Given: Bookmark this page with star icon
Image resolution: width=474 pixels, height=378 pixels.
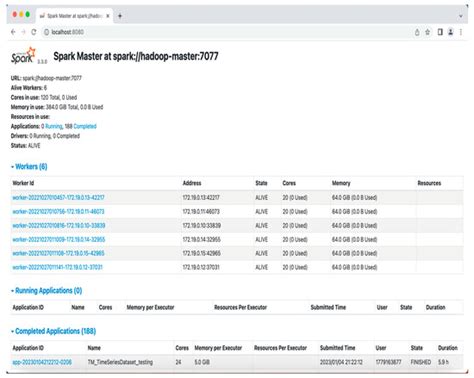Looking at the screenshot, I should coord(428,32).
